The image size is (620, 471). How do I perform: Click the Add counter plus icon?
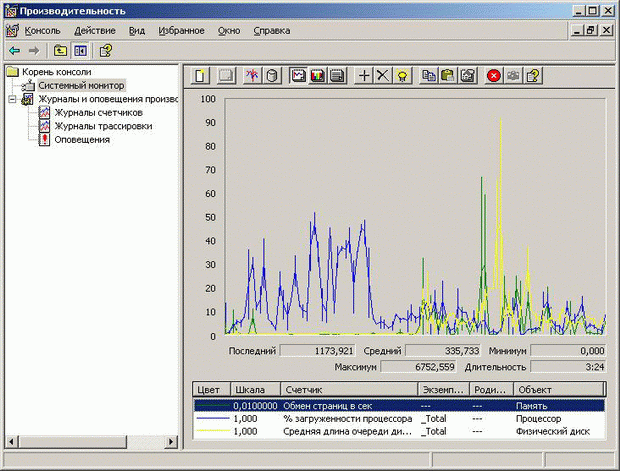(364, 75)
